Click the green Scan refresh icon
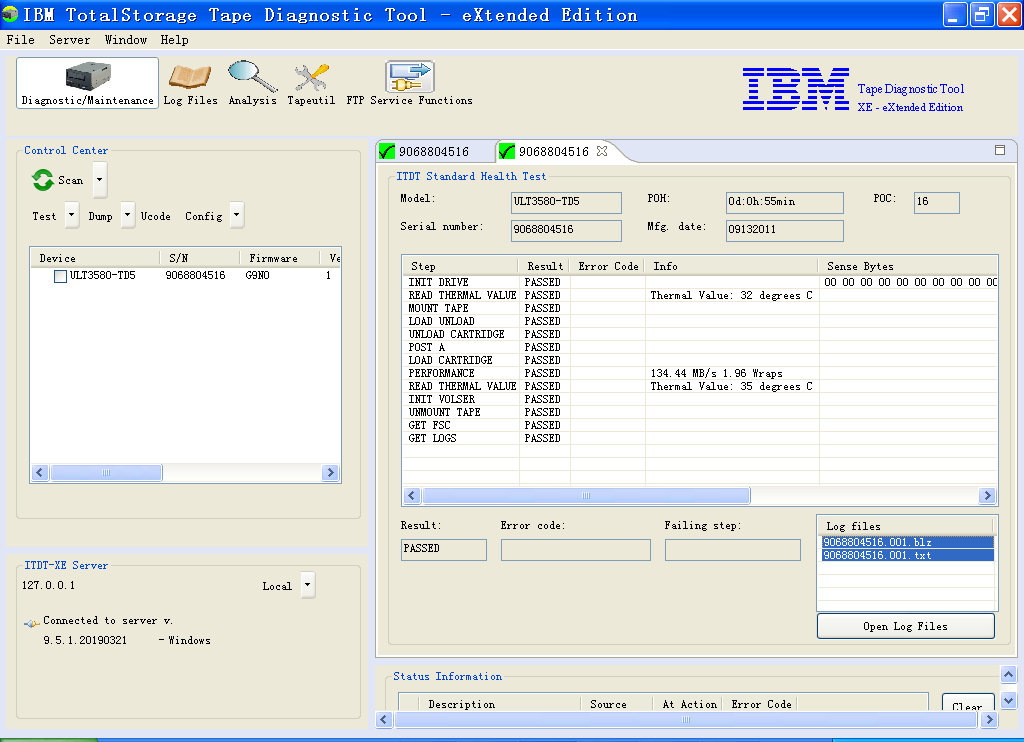This screenshot has width=1024, height=742. pyautogui.click(x=43, y=180)
